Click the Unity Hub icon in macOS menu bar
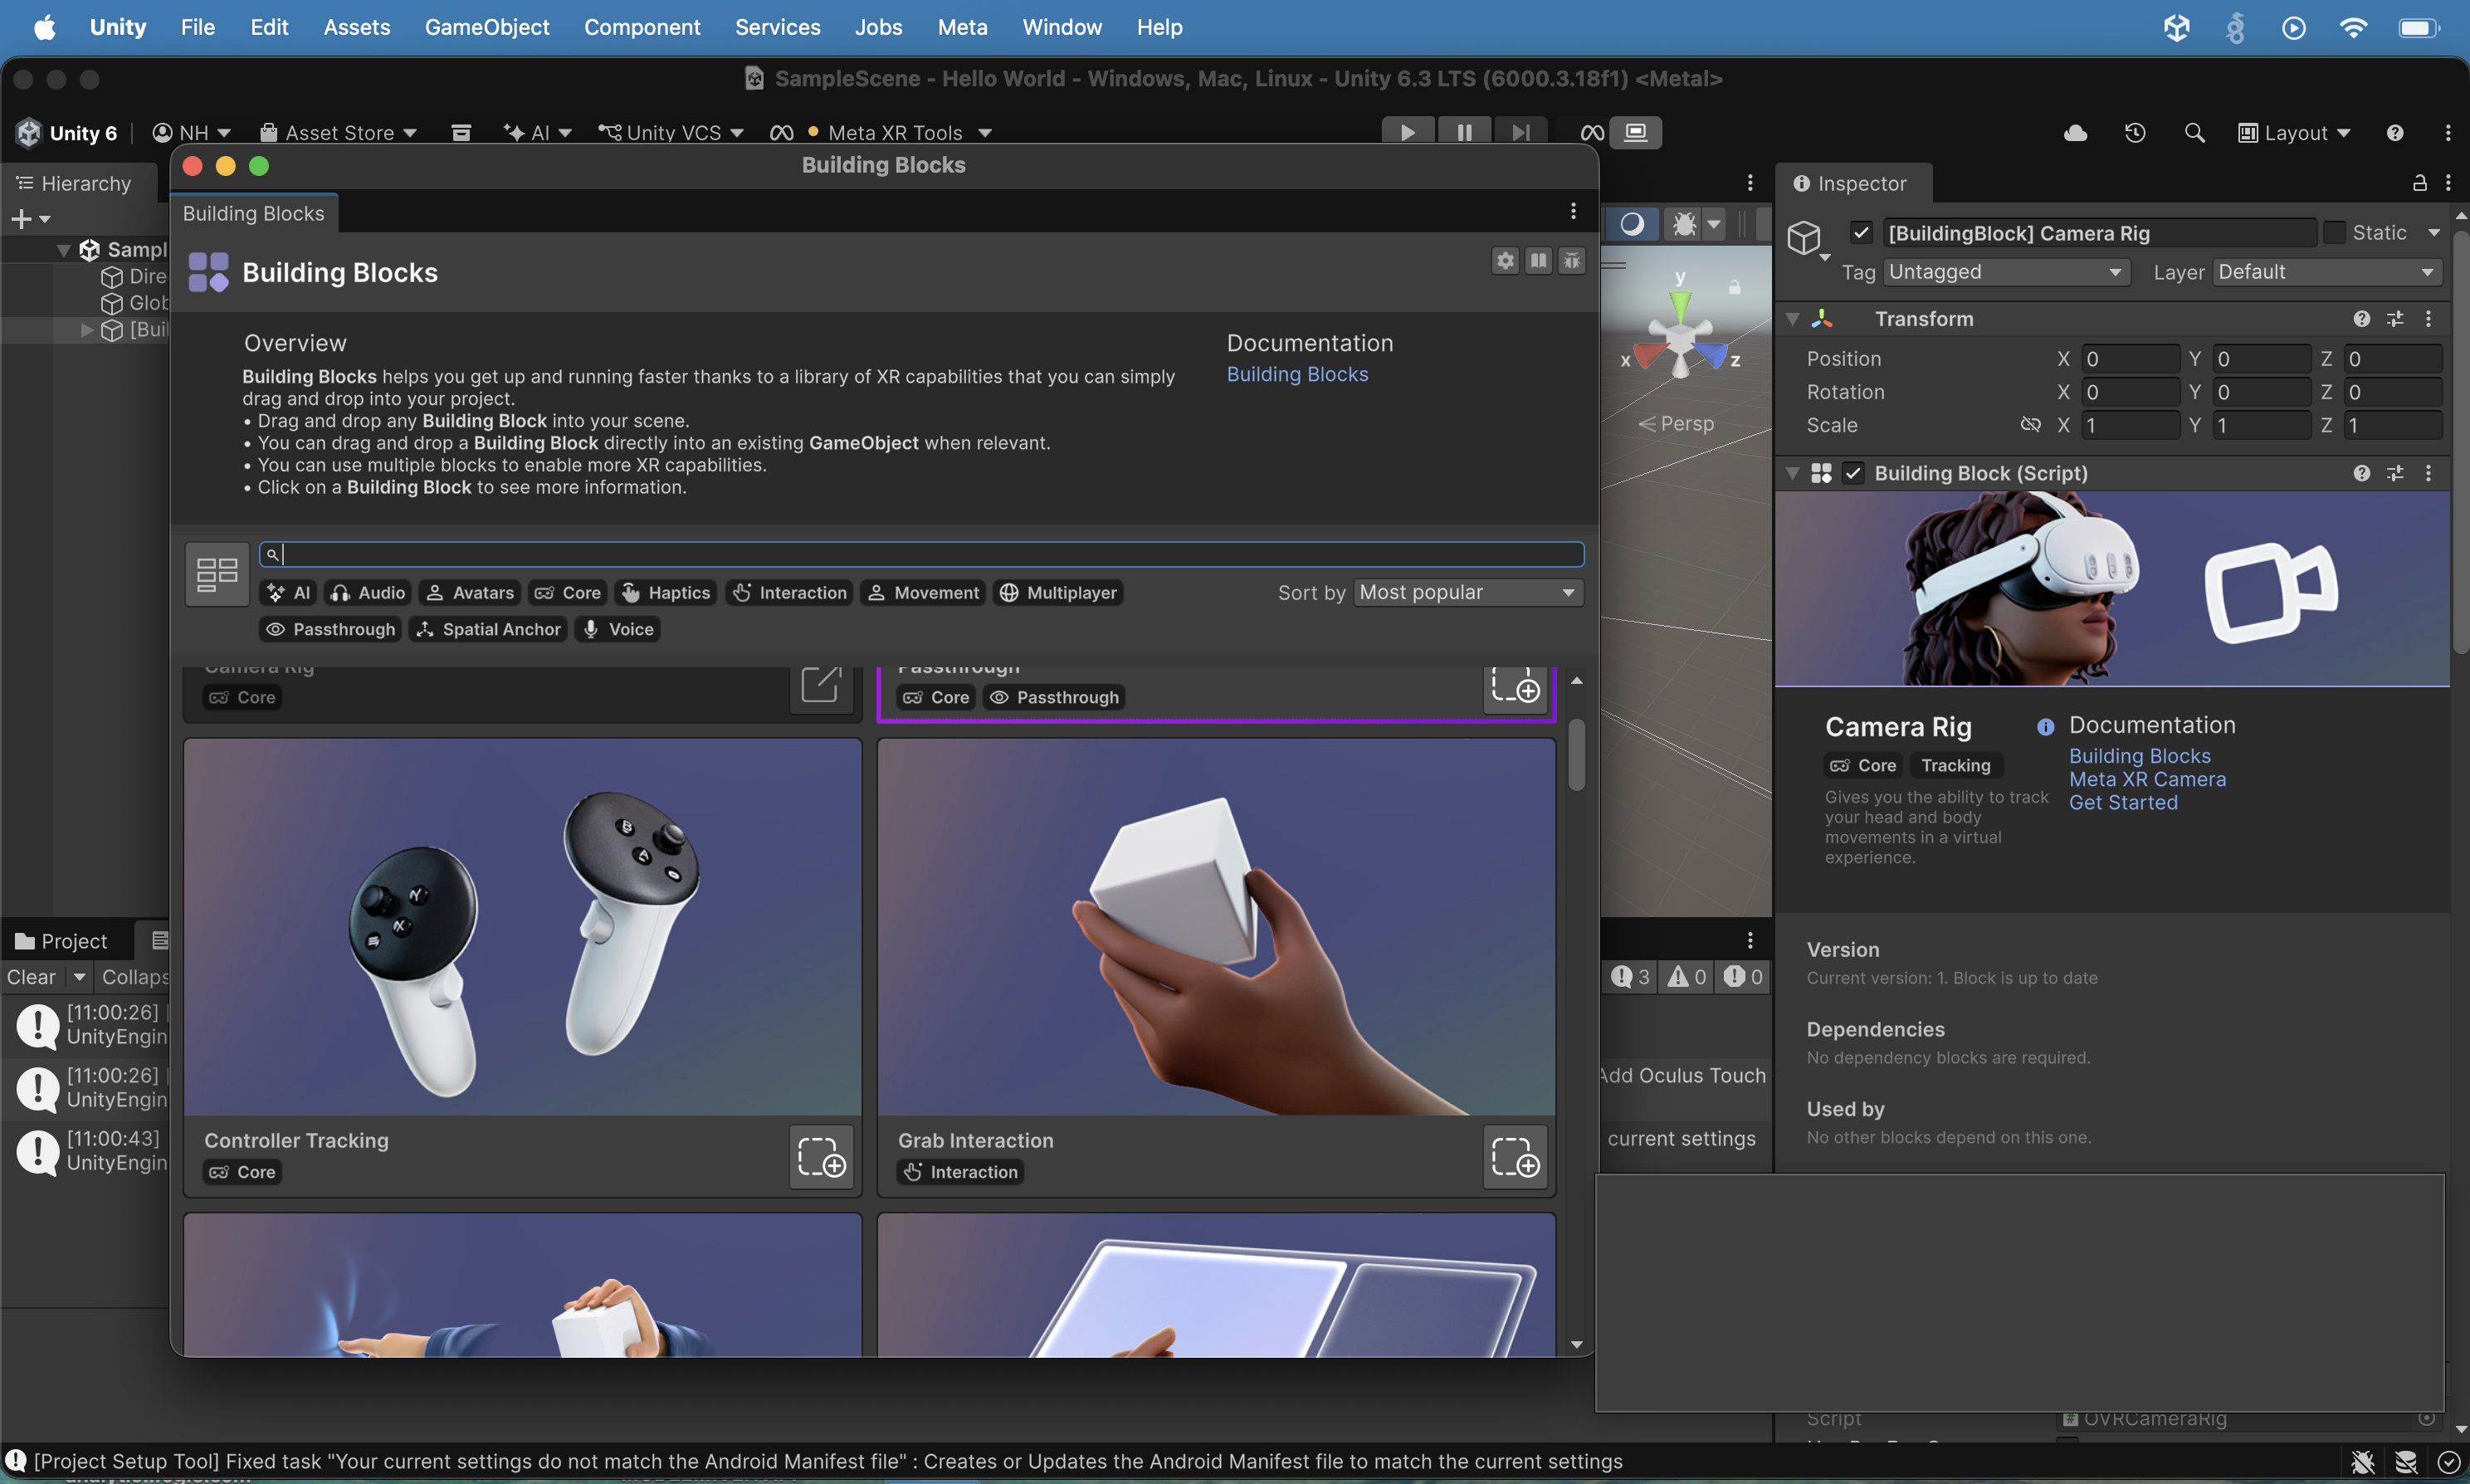The width and height of the screenshot is (2470, 1484). pyautogui.click(x=2177, y=27)
